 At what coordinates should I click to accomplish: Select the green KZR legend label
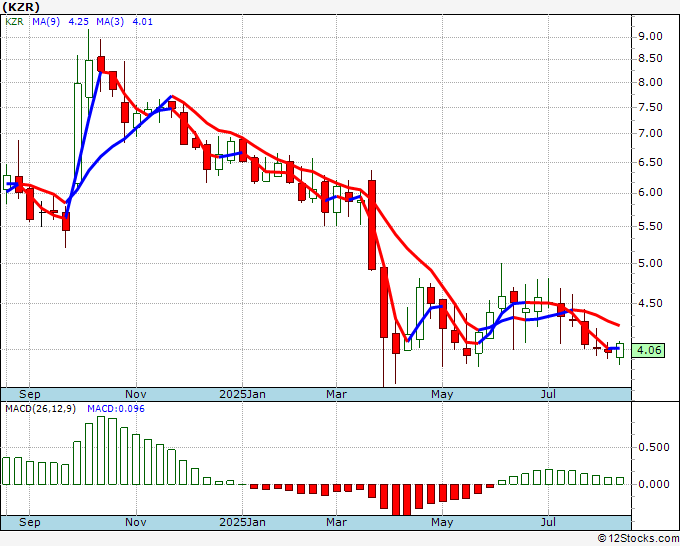pos(14,22)
